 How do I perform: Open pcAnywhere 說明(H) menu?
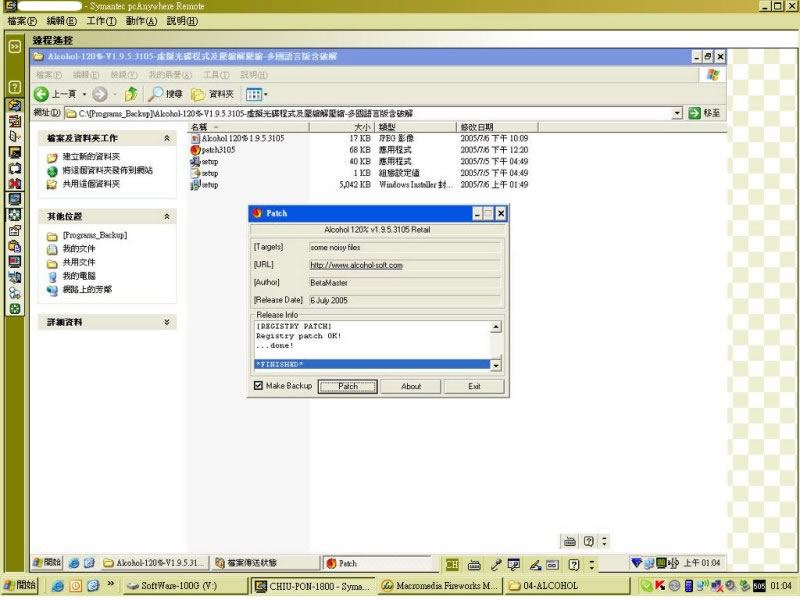click(x=182, y=21)
